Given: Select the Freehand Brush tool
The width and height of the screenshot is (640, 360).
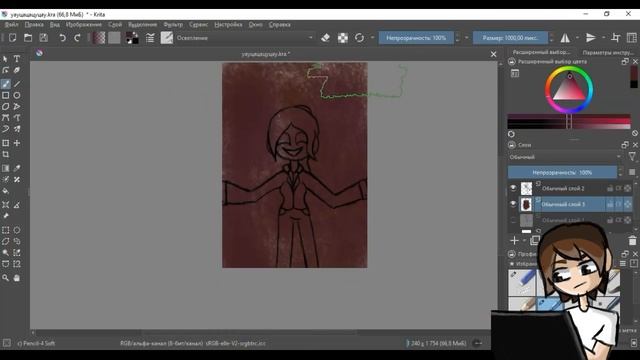Looking at the screenshot, I should [x=6, y=84].
